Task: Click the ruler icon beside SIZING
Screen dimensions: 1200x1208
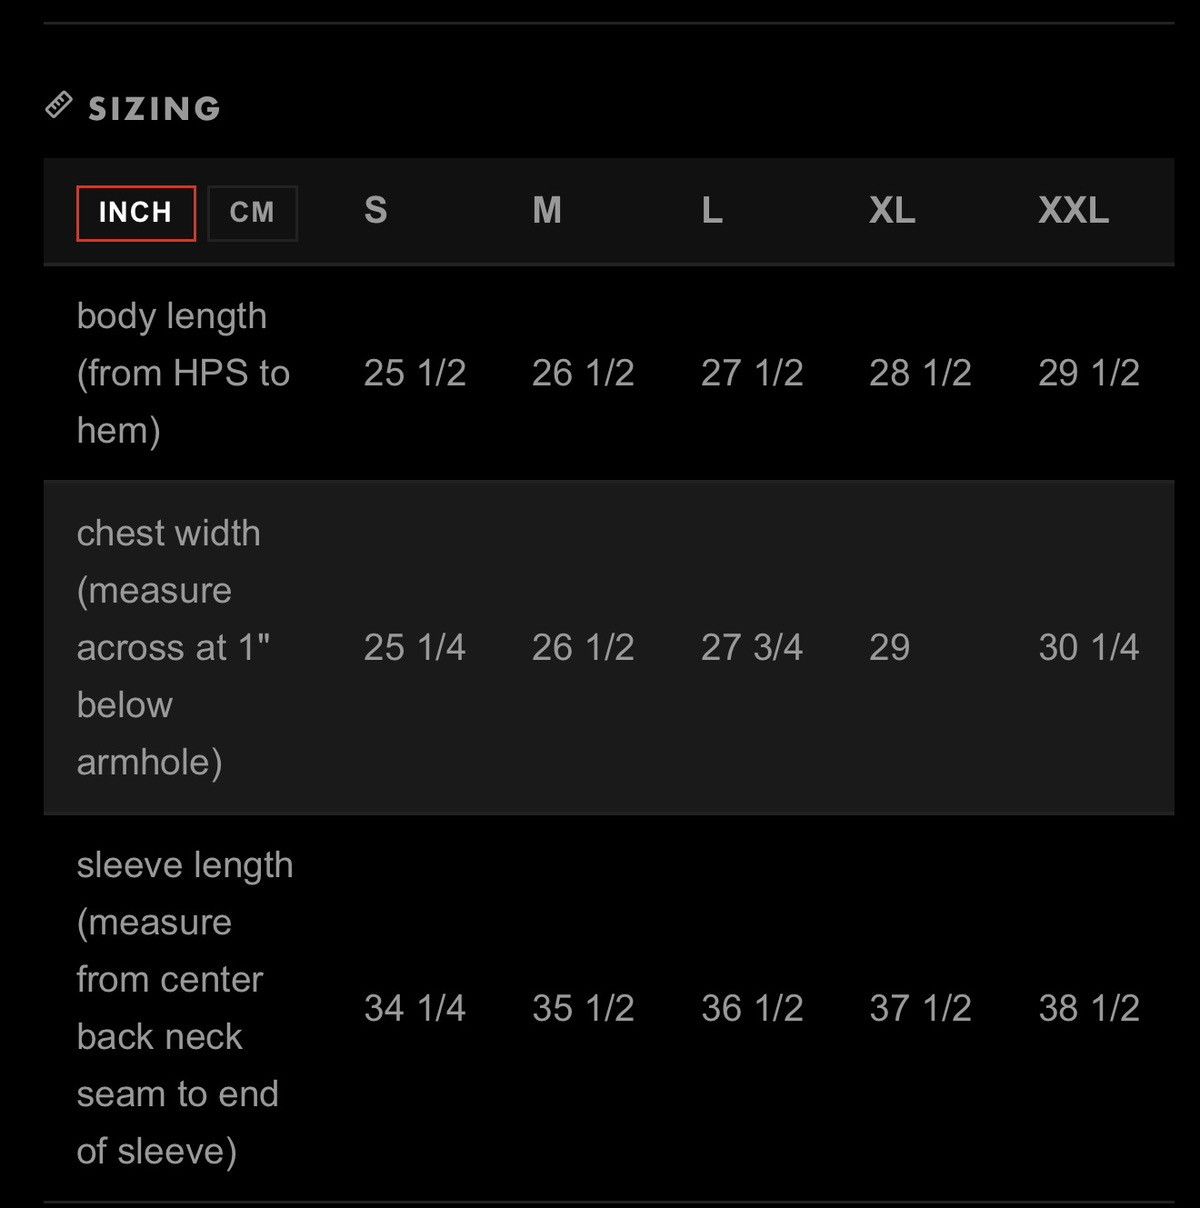Action: tap(59, 105)
